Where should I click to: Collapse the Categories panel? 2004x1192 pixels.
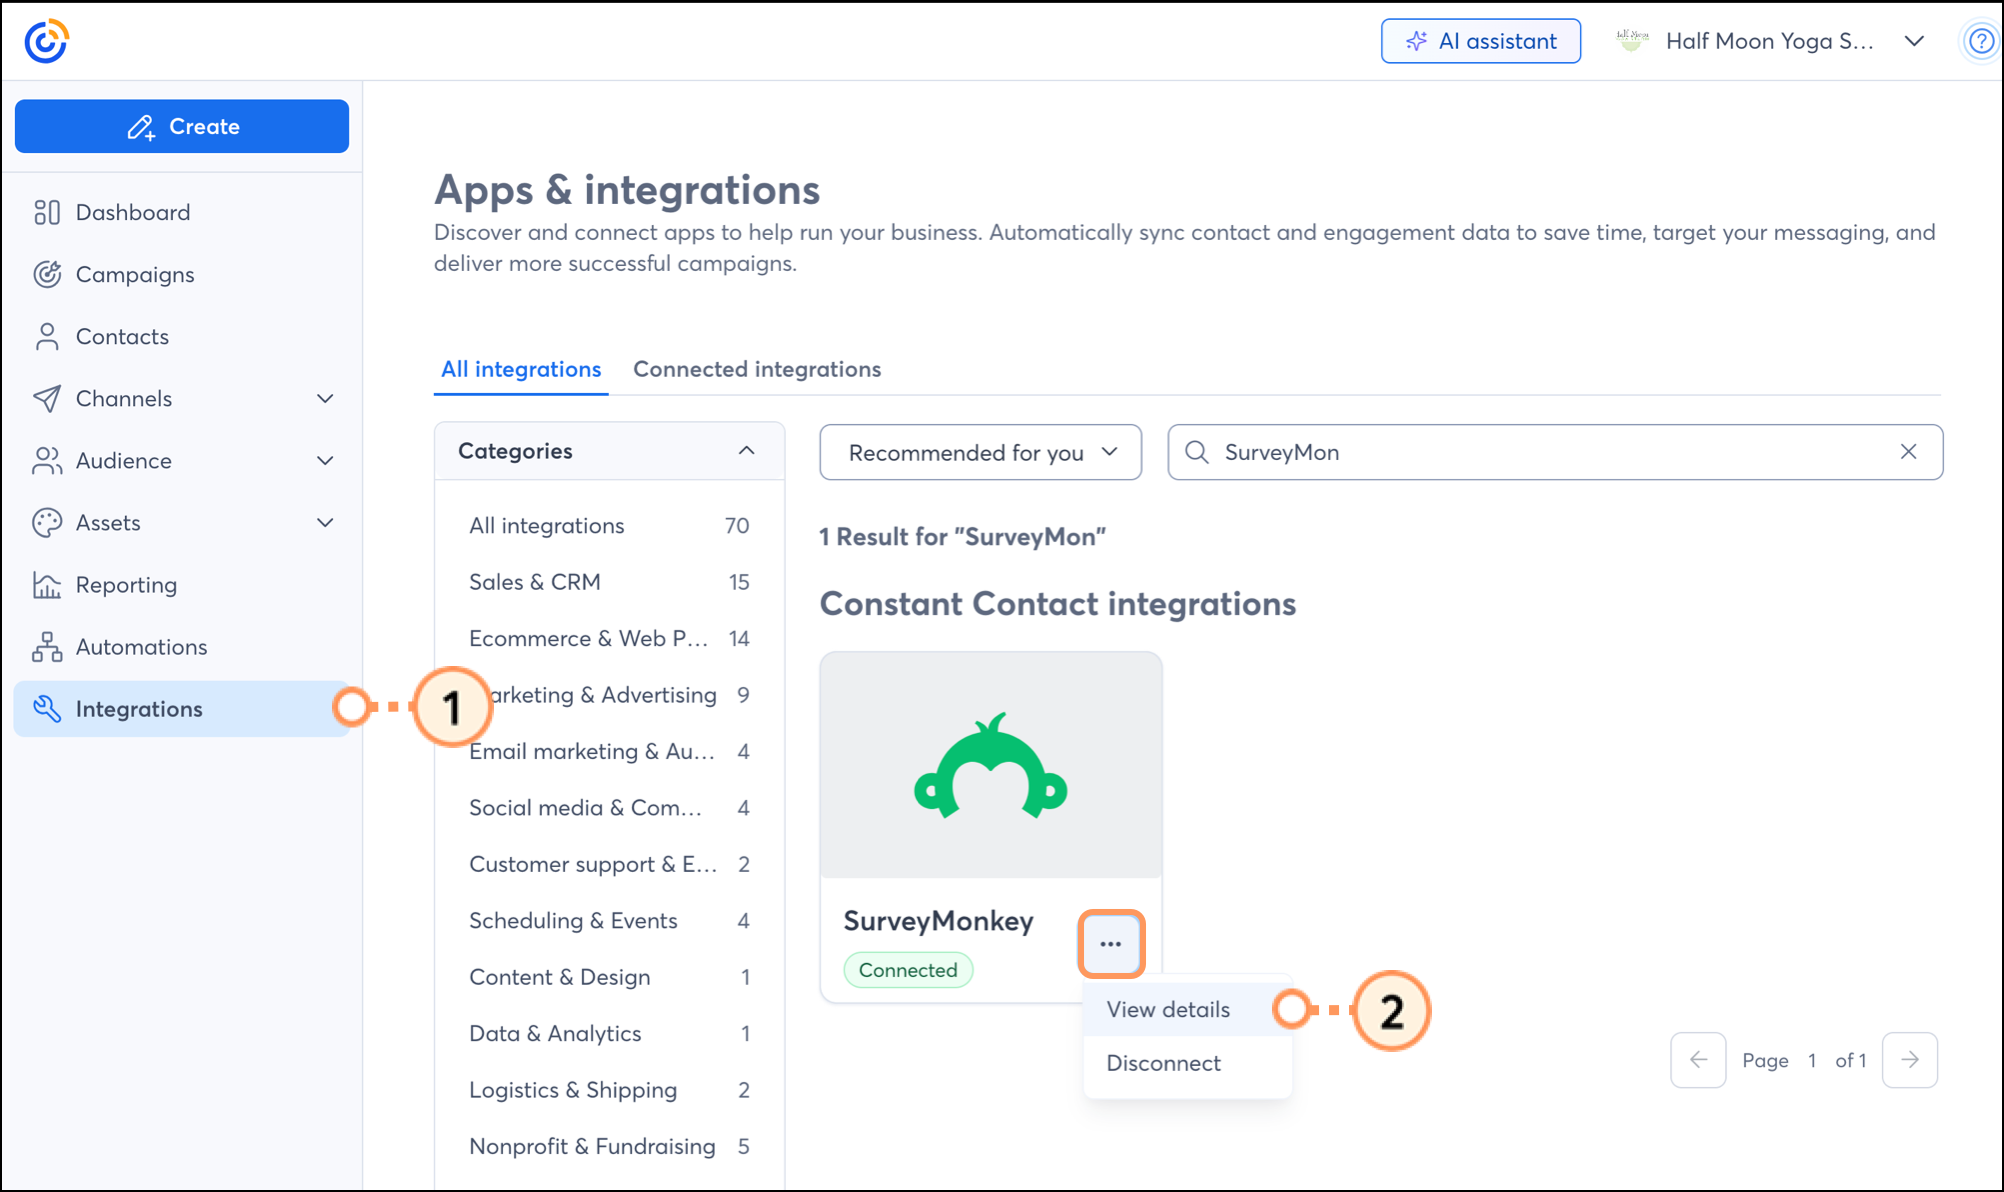coord(746,451)
